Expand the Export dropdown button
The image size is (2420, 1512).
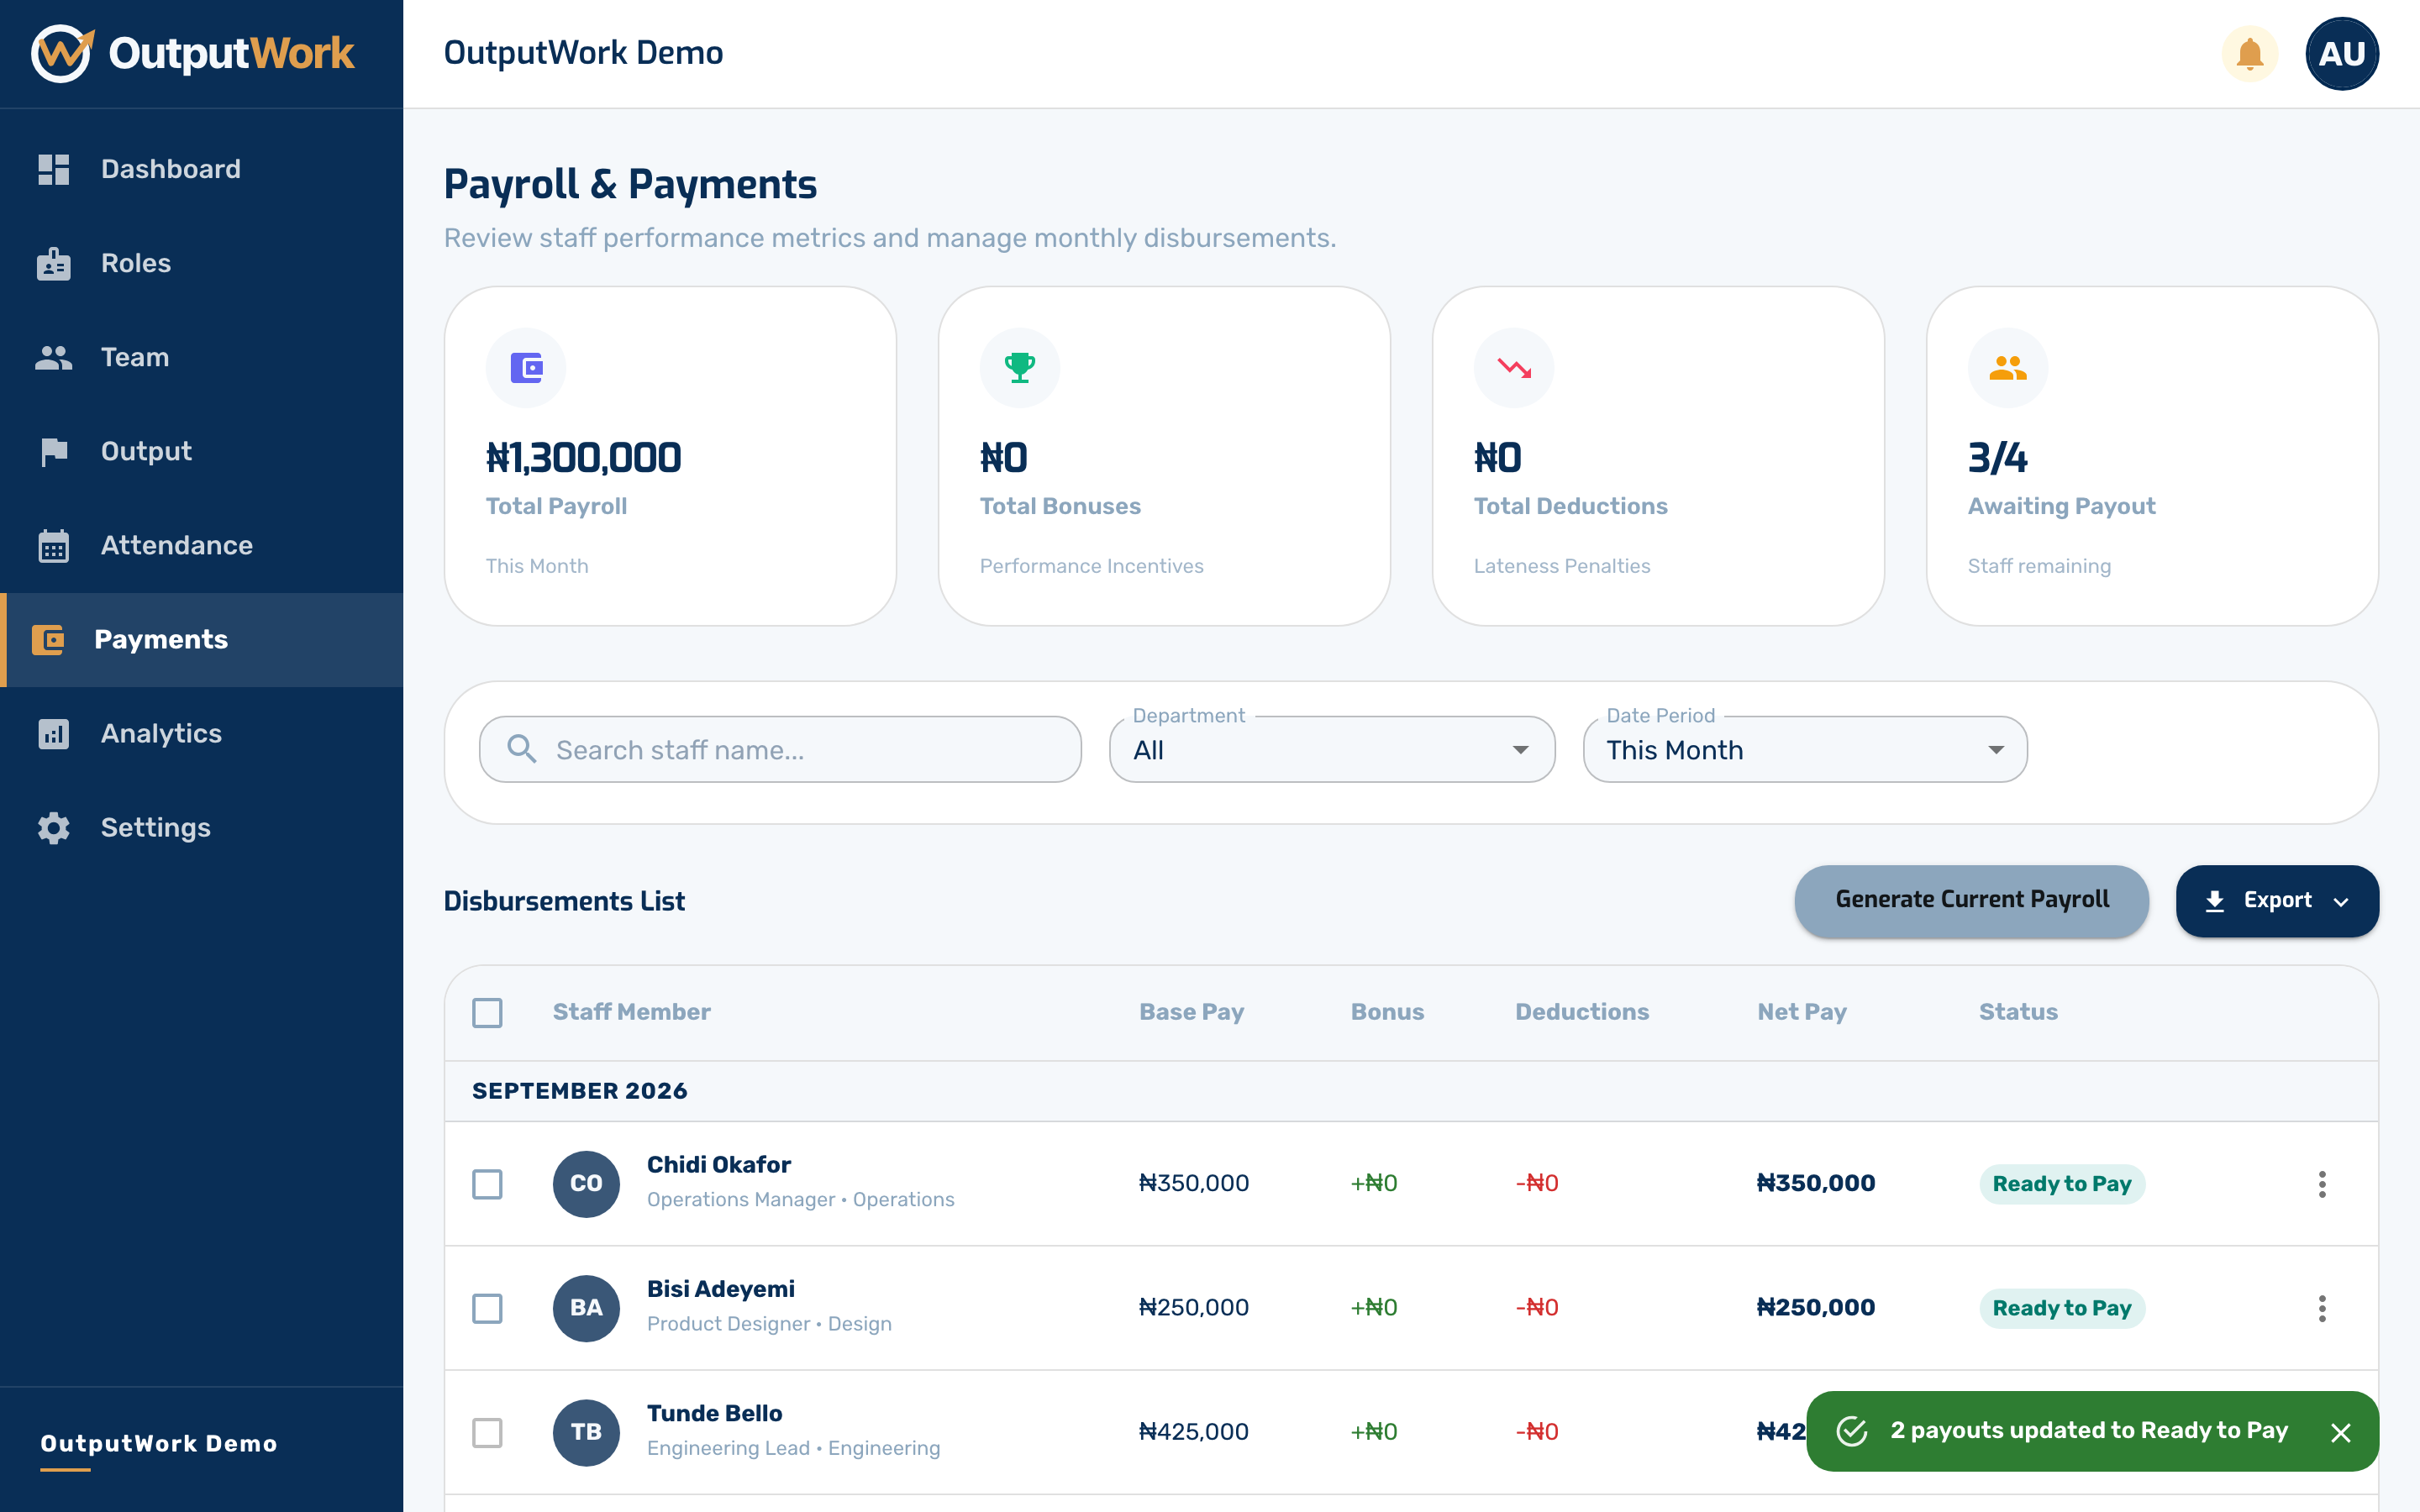pyautogui.click(x=2277, y=901)
